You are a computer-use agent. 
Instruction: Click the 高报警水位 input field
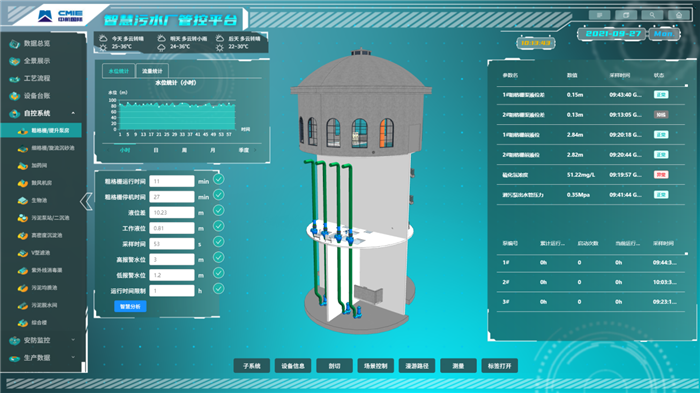click(172, 259)
